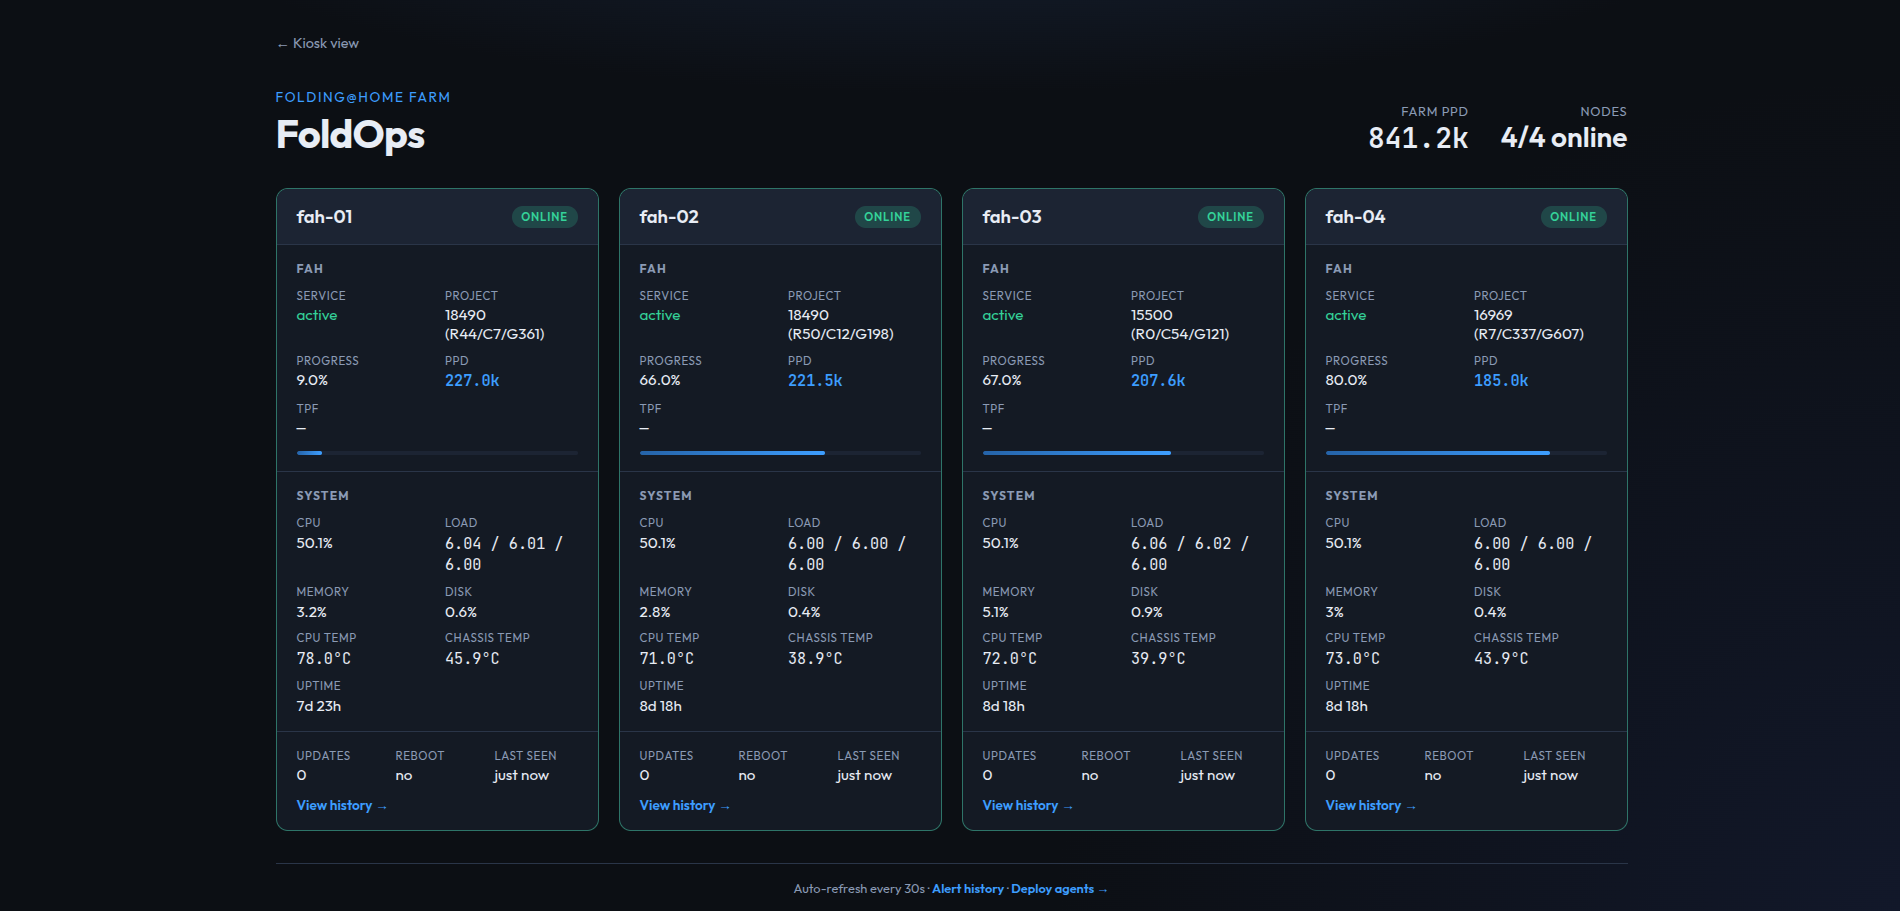Open View history for fah-04
Viewport: 1900px width, 911px height.
click(1370, 806)
